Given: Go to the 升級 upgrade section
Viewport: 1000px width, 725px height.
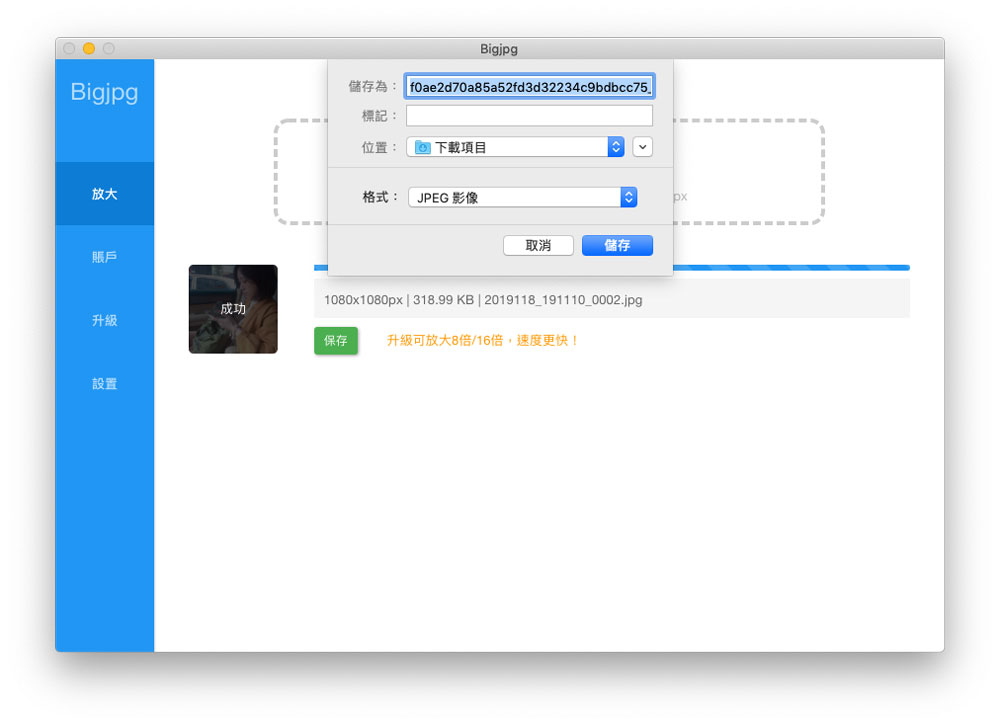Looking at the screenshot, I should (104, 320).
